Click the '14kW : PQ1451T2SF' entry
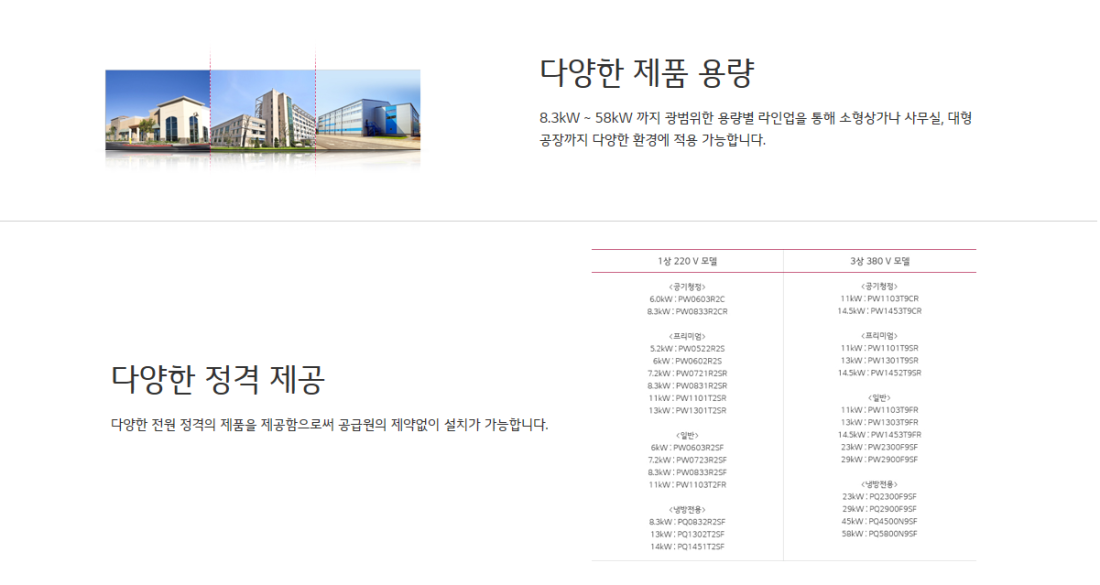 [688, 547]
